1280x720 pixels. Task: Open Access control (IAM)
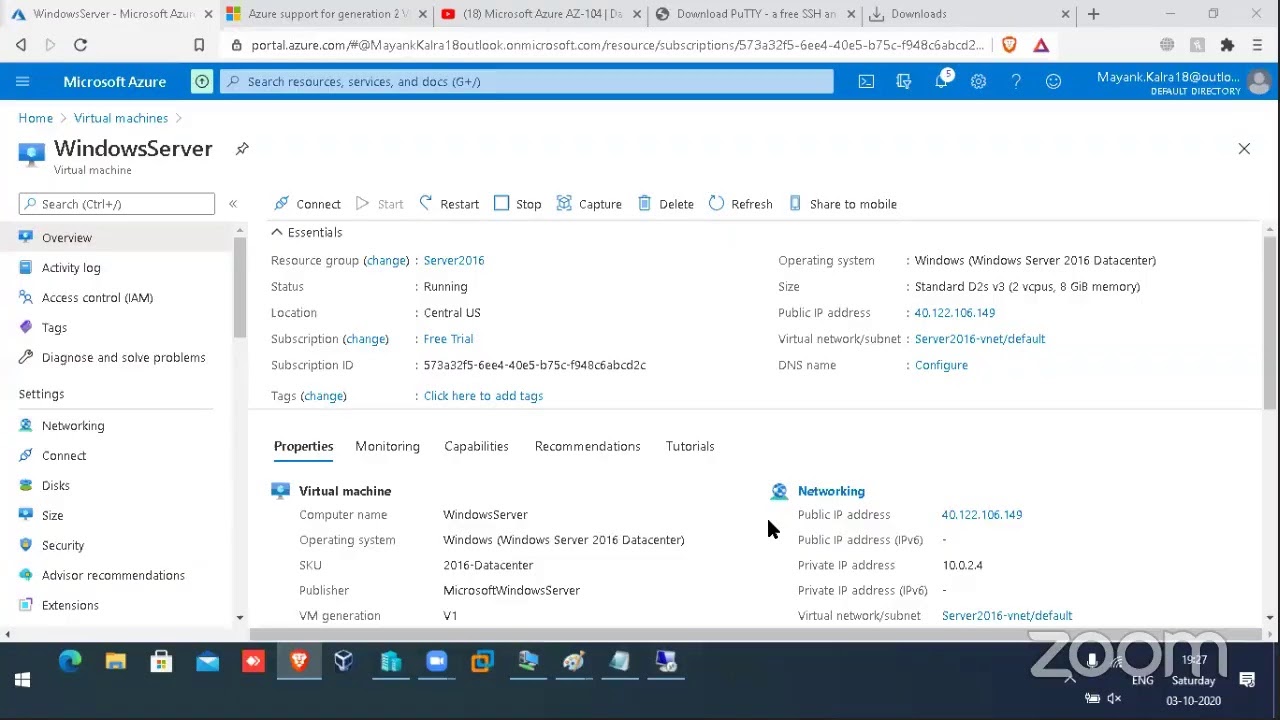click(97, 298)
